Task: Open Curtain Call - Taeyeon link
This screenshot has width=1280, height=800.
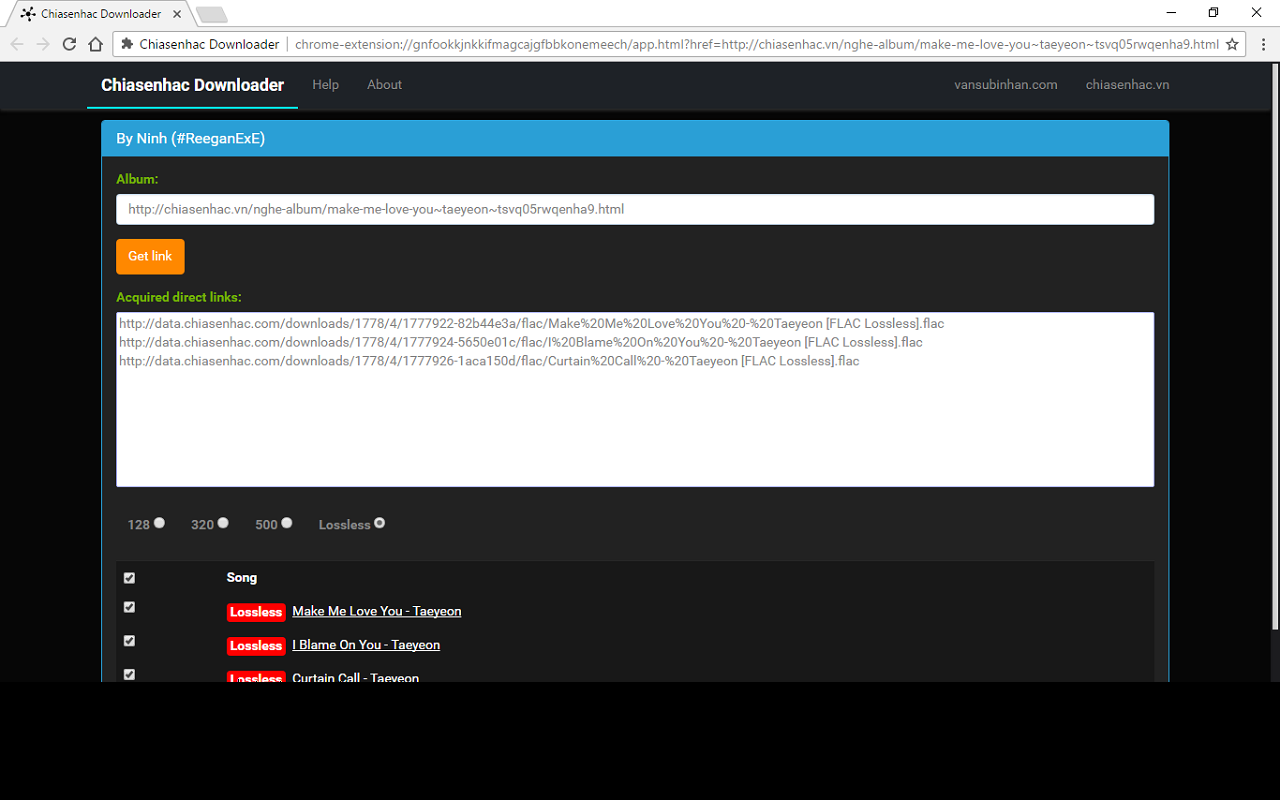Action: 355,677
